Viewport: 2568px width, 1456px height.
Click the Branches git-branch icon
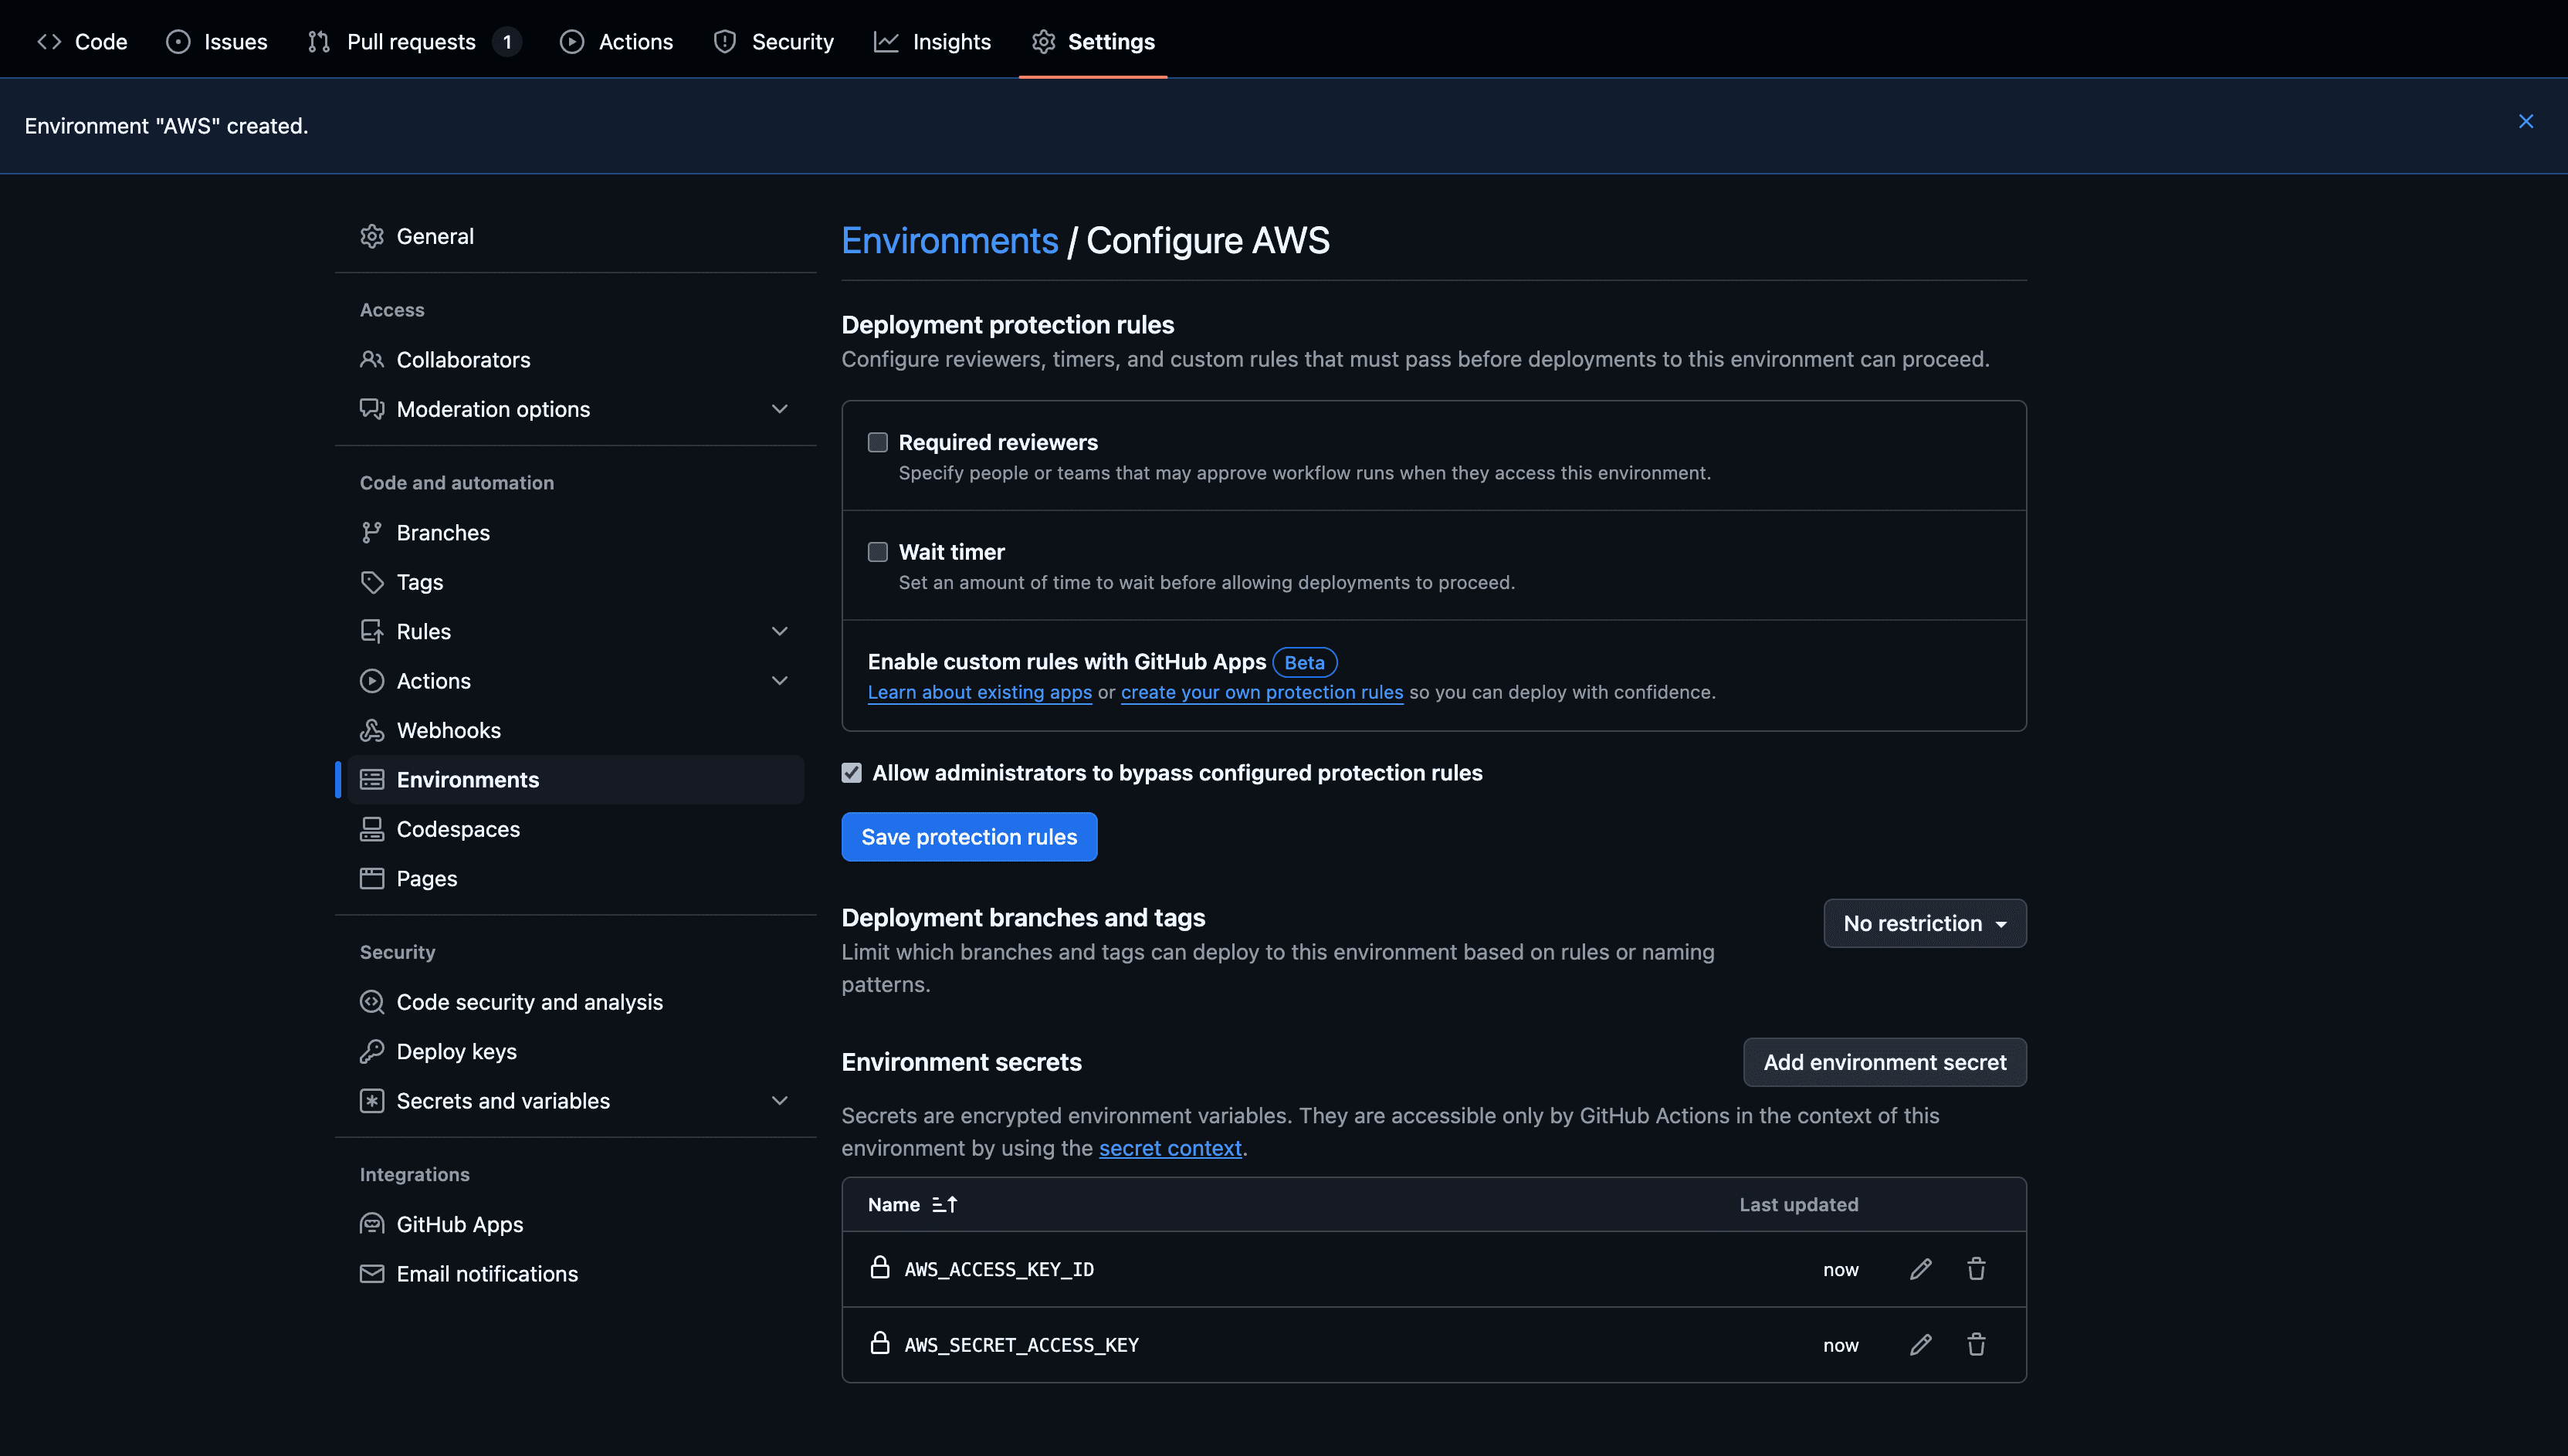[x=372, y=532]
